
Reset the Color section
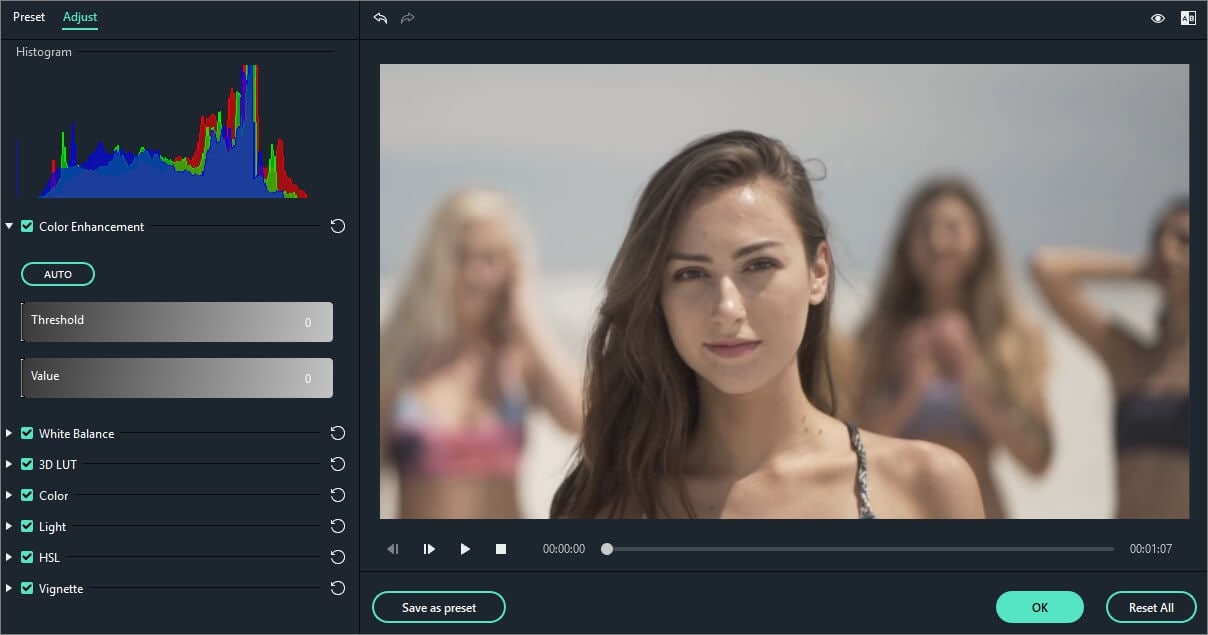click(x=338, y=495)
